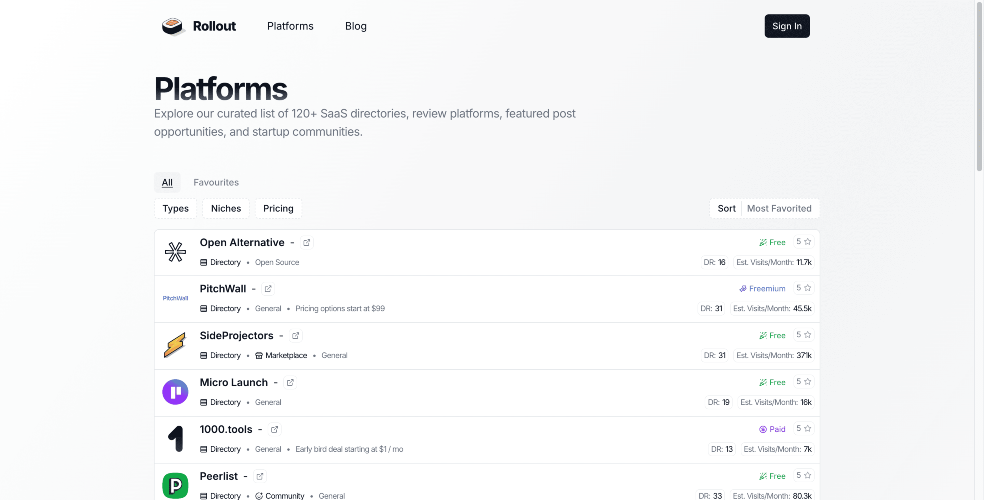Click external link icon beside Micro Launch
984x500 pixels.
point(290,383)
